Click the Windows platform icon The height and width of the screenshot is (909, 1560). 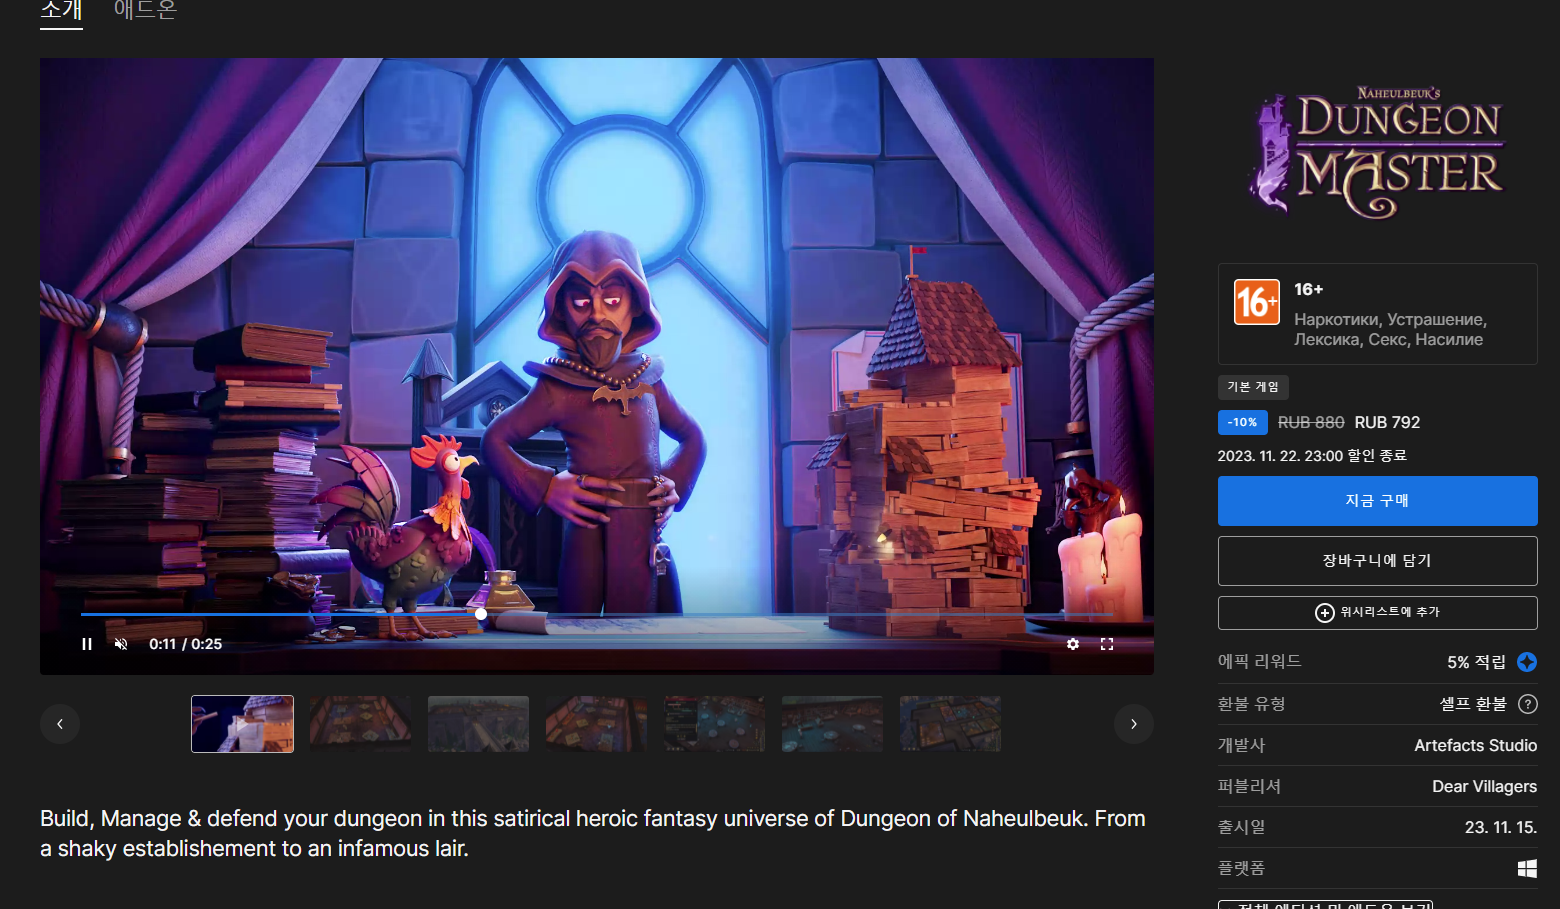point(1527,869)
